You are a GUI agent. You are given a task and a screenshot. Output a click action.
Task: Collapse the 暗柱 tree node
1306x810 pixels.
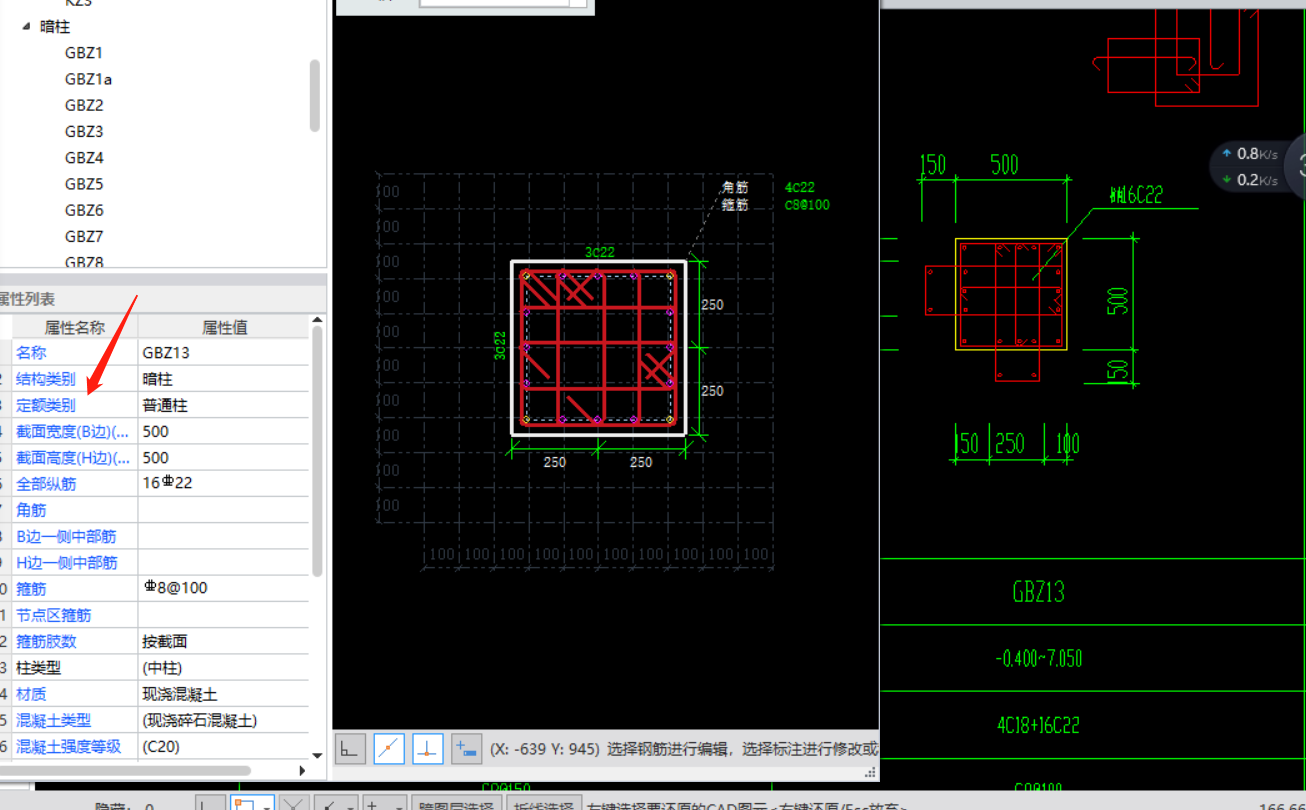click(26, 27)
